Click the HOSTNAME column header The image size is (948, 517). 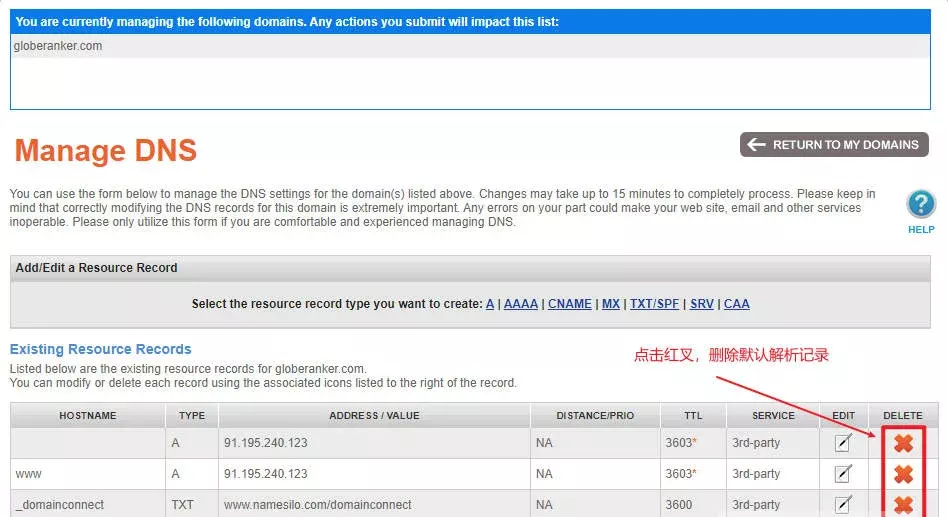click(88, 415)
